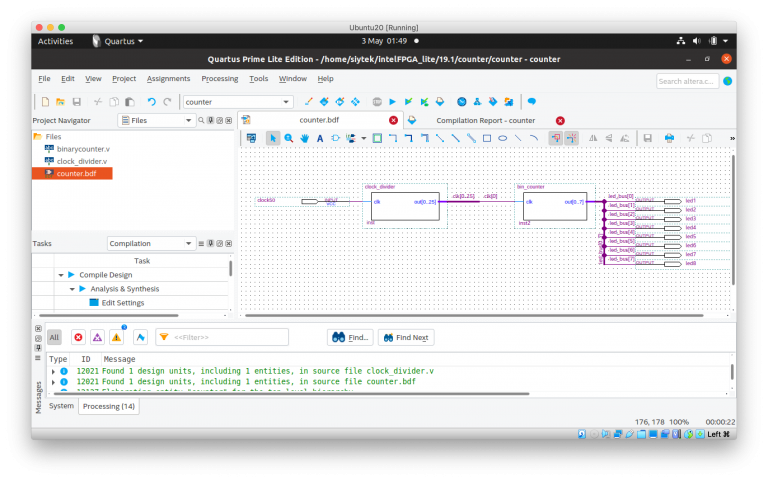Click the message filter input field
This screenshot has width=768, height=481.
pyautogui.click(x=229, y=337)
